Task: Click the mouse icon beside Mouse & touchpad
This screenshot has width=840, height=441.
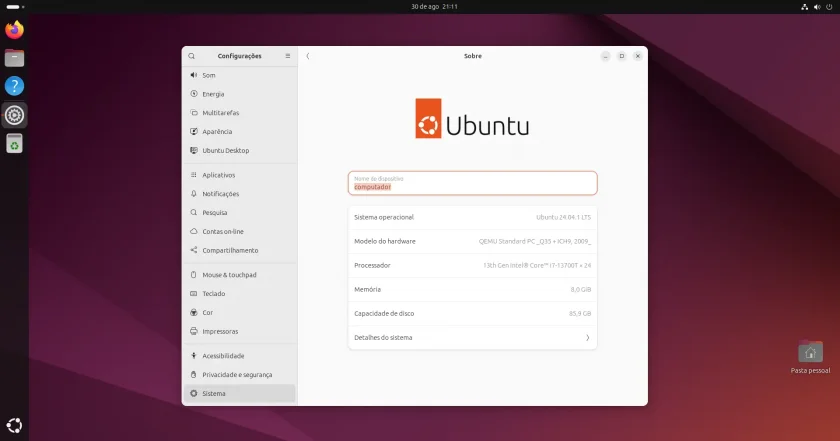Action: [194, 274]
